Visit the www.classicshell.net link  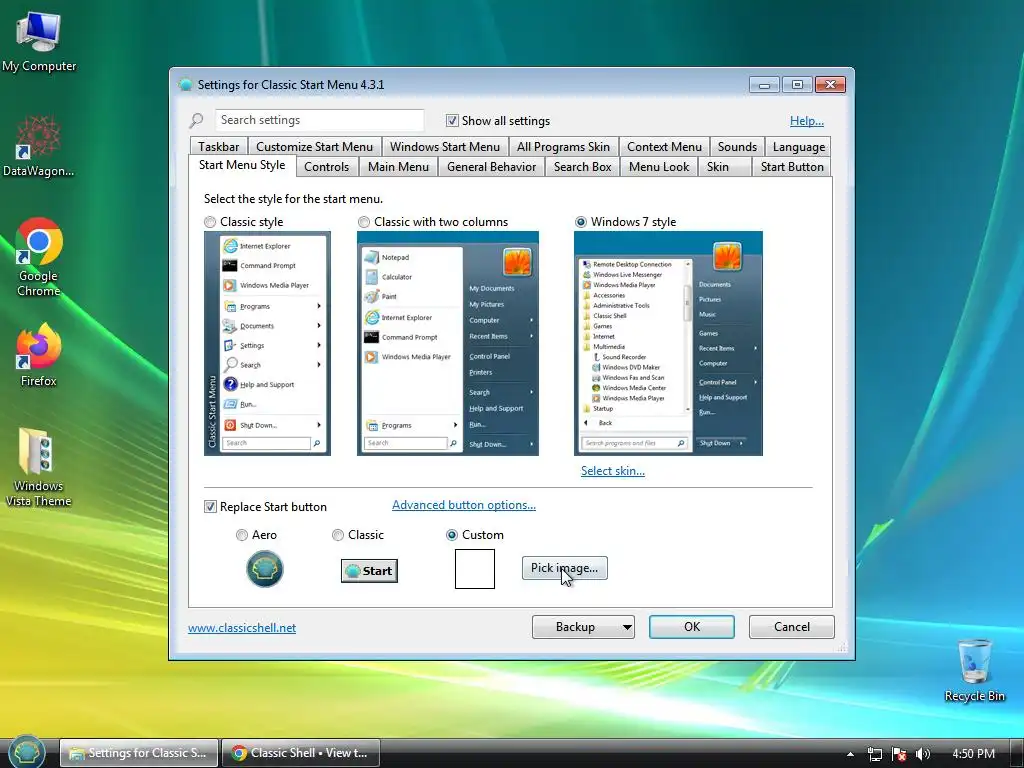[x=242, y=628]
